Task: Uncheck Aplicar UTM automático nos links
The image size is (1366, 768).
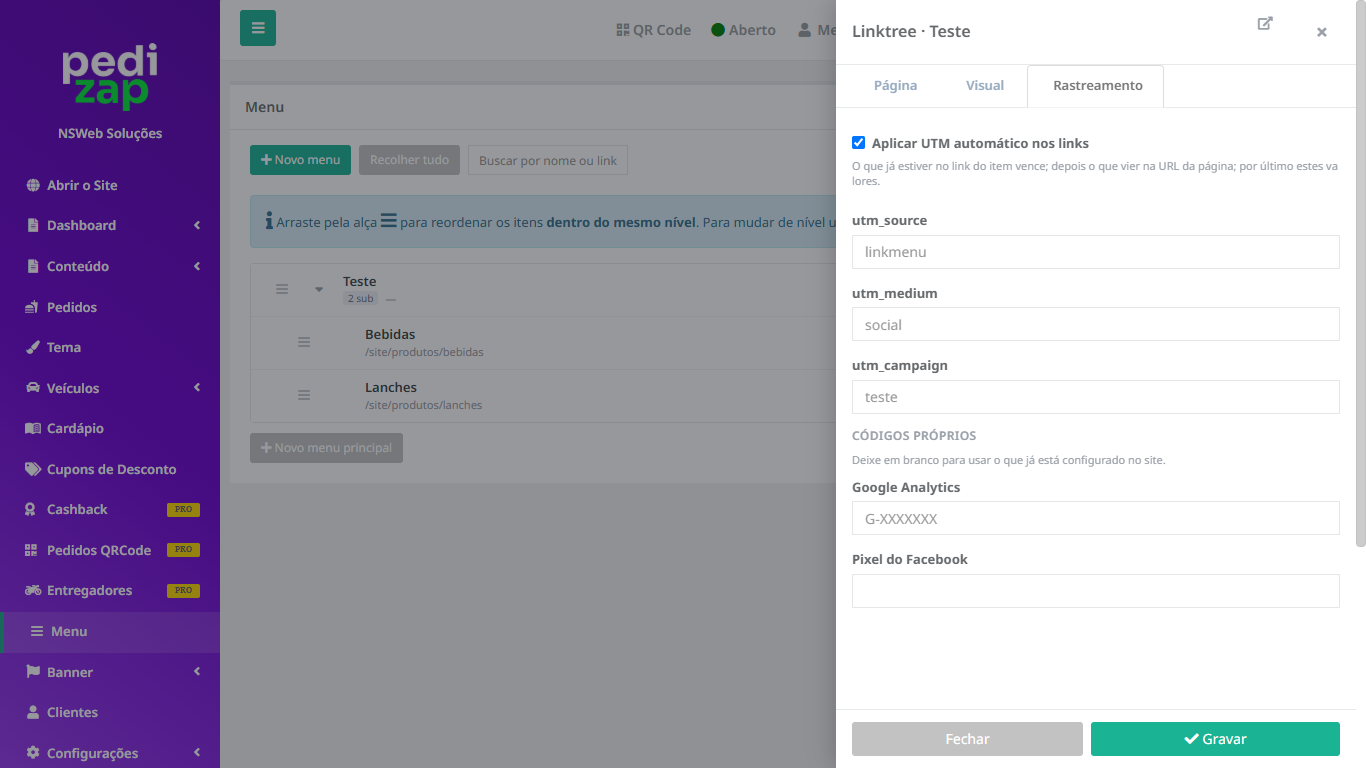Action: point(858,143)
